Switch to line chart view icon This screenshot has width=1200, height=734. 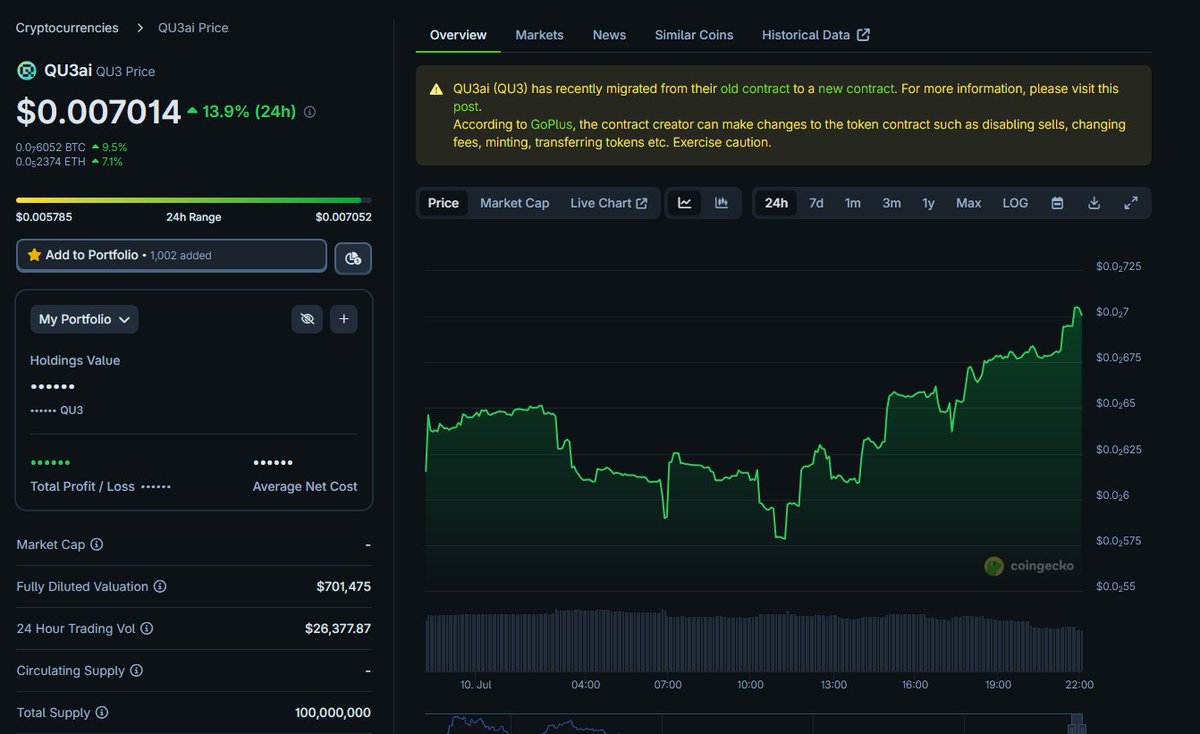coord(685,203)
